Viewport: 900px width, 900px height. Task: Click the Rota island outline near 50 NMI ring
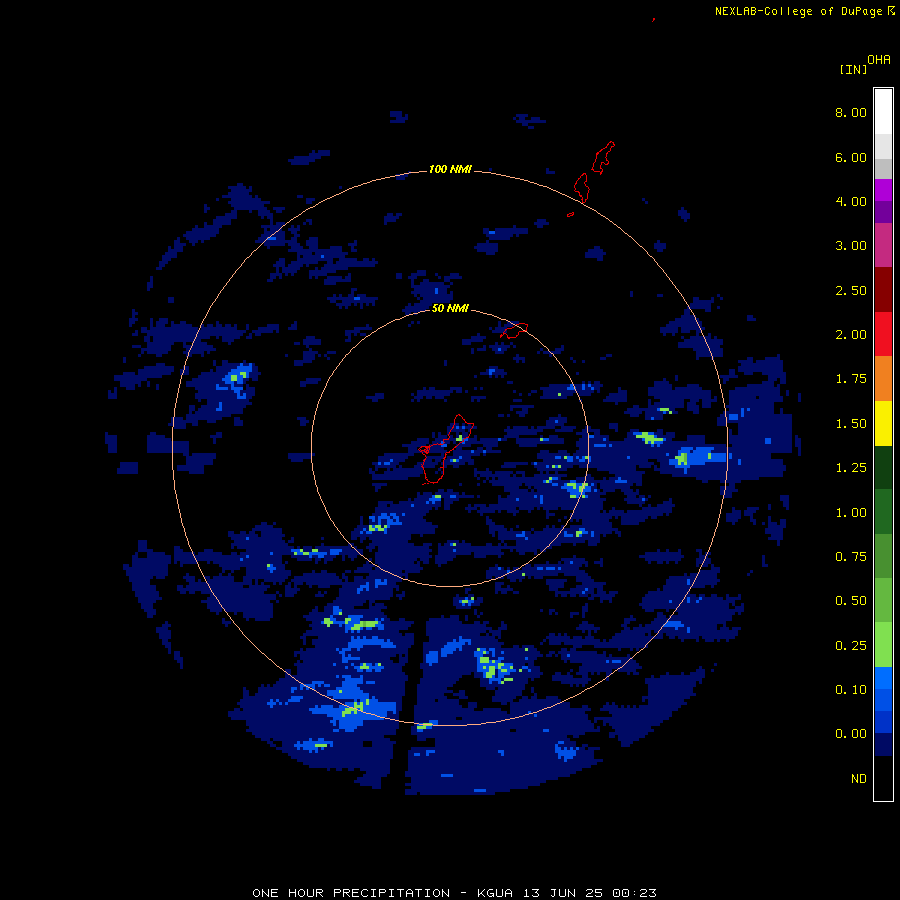pyautogui.click(x=514, y=331)
